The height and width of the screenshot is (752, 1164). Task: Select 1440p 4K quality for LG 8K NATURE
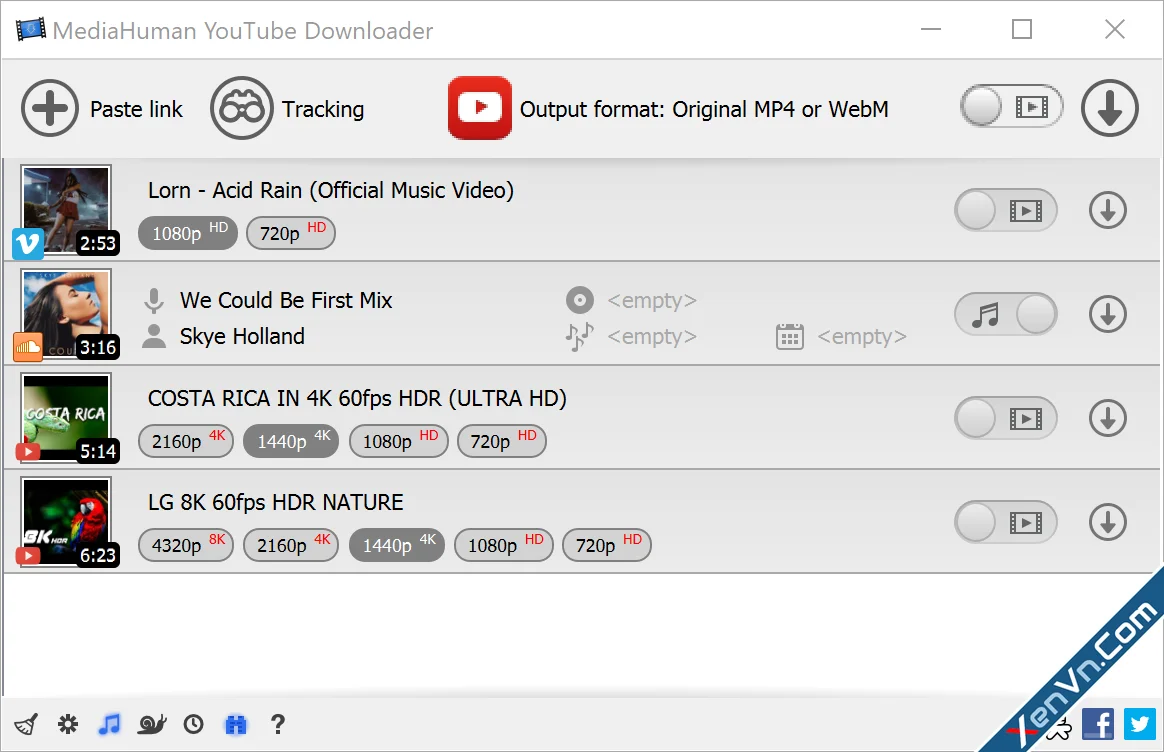click(x=397, y=545)
